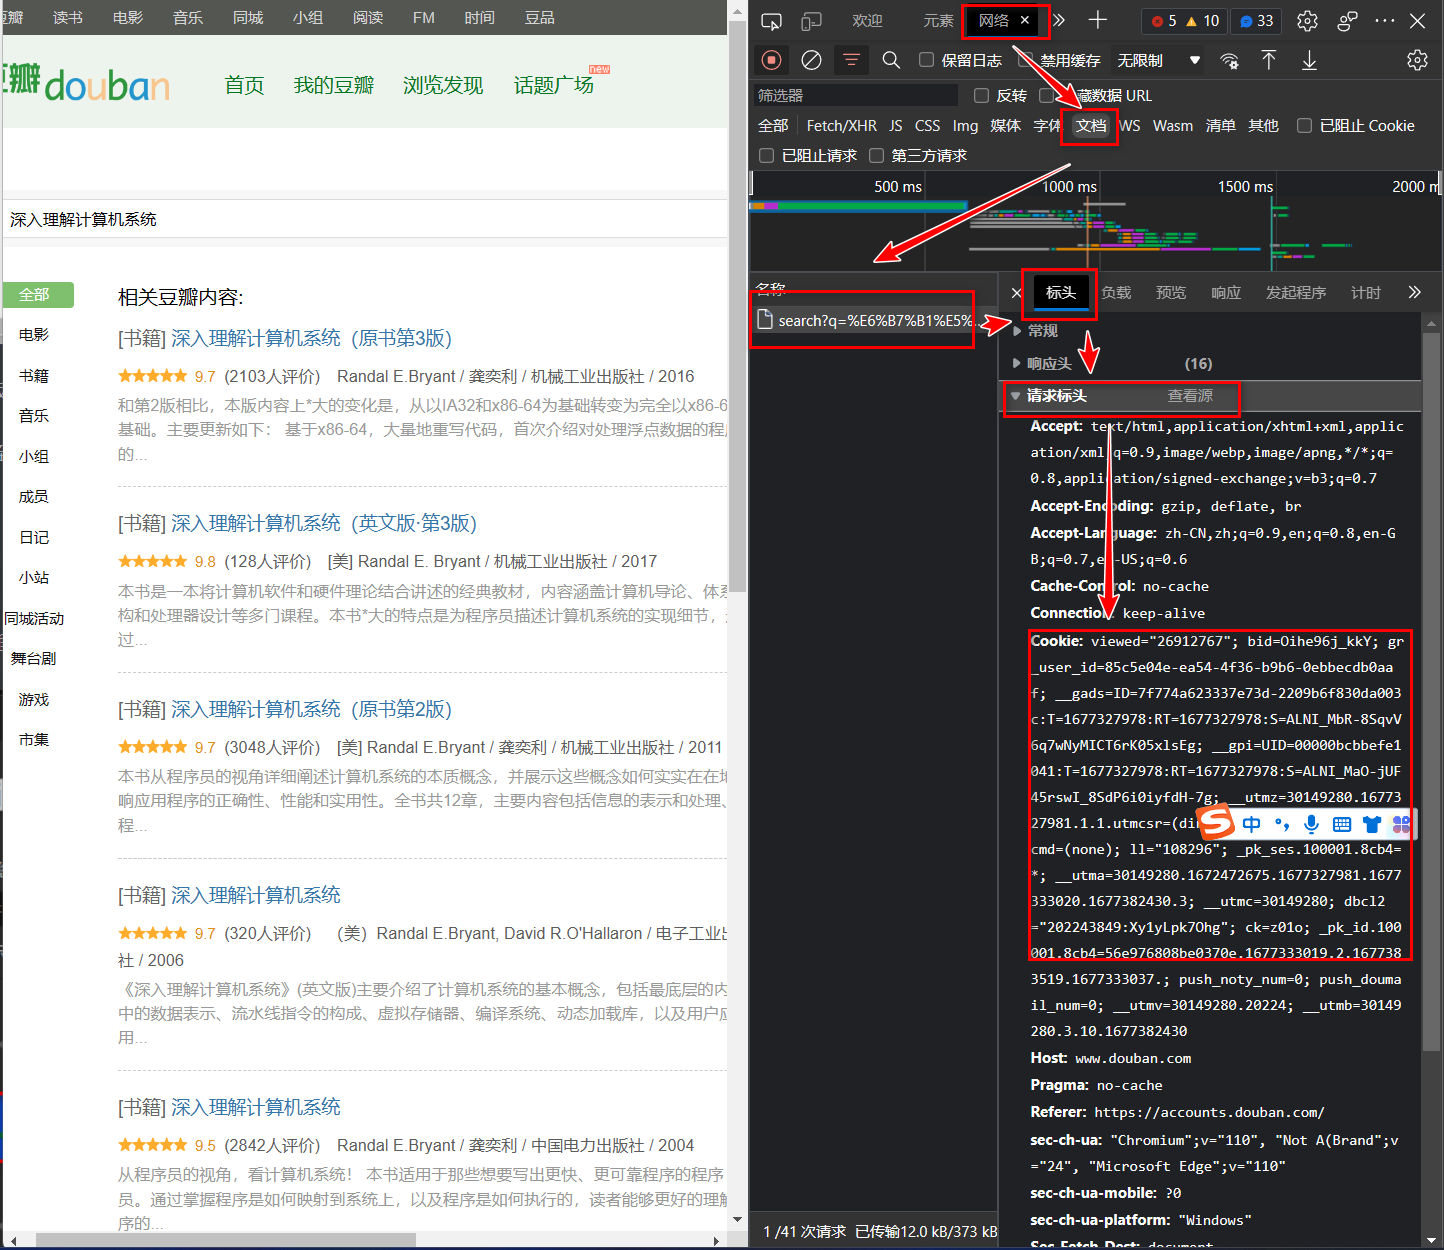Screen dimensions: 1444x1250
Task: Click the warnings badge showing 10
Action: click(x=1202, y=21)
